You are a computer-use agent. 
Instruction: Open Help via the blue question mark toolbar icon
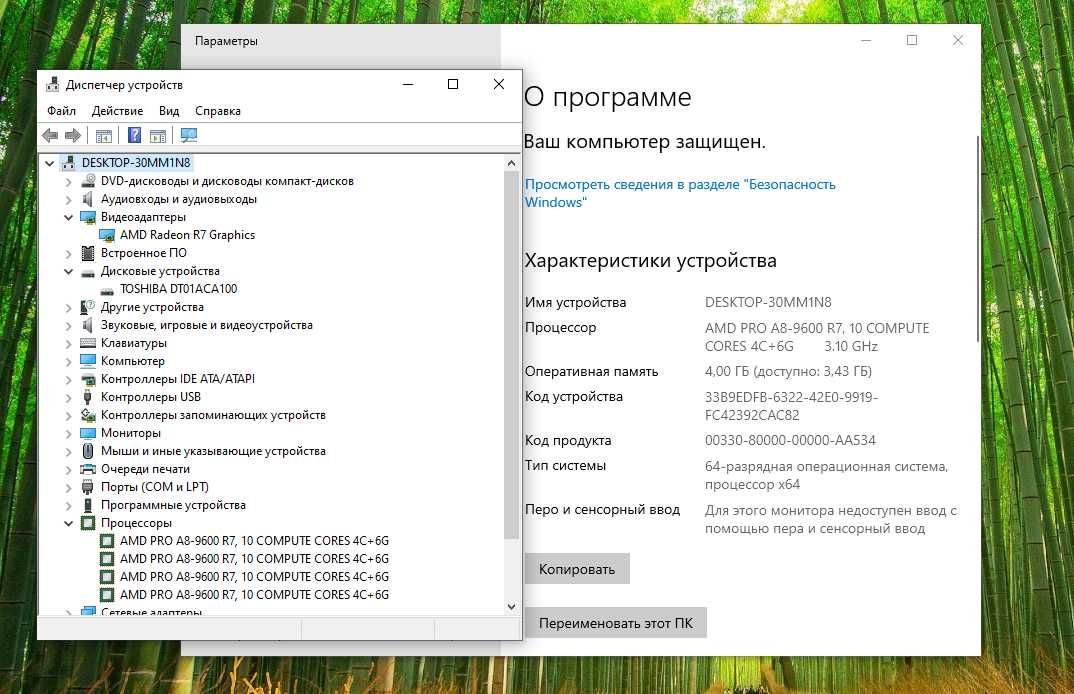134,135
